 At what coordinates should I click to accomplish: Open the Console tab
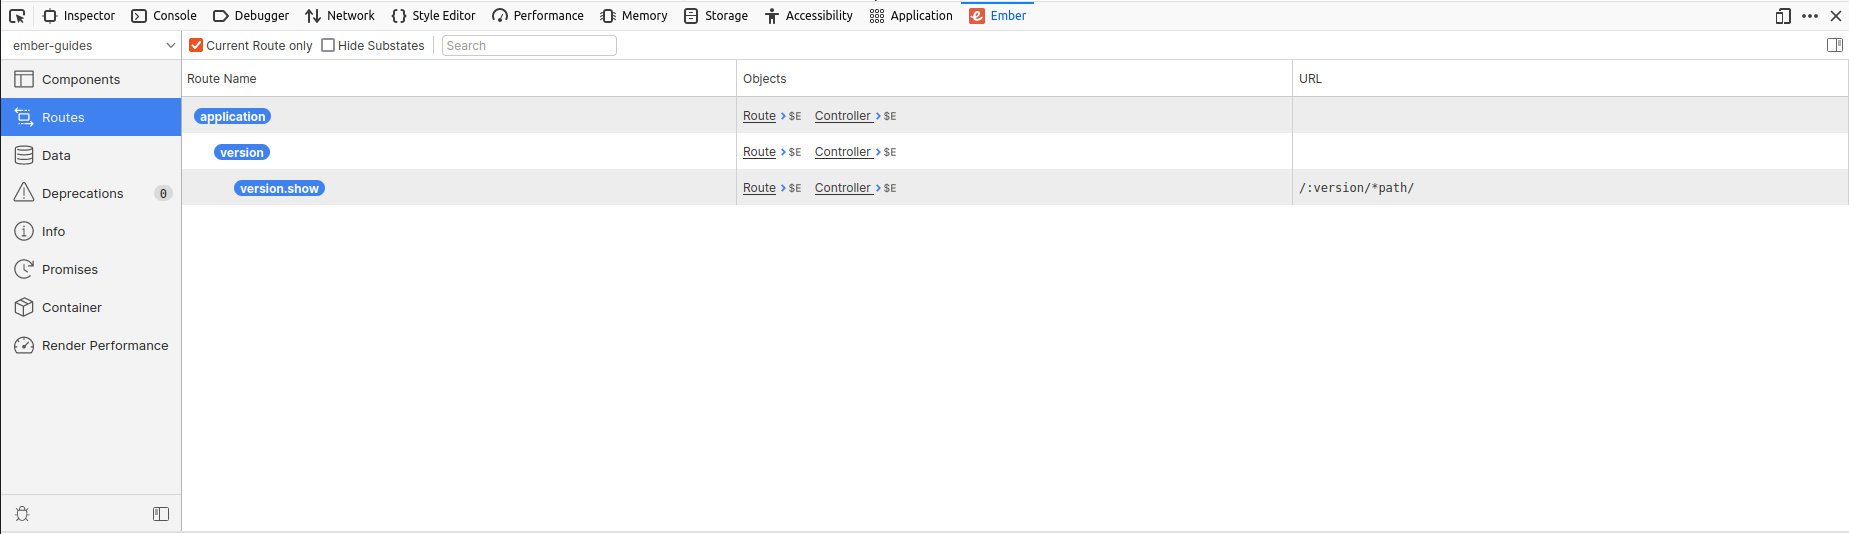[x=164, y=16]
